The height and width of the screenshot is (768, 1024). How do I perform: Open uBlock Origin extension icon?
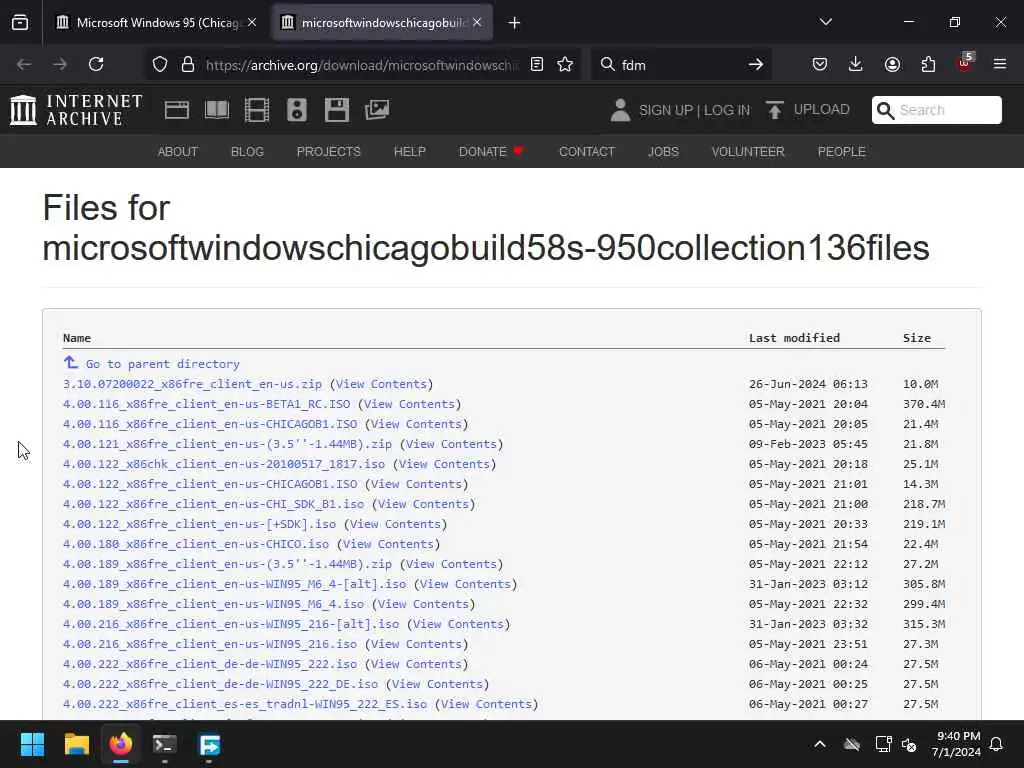click(x=965, y=63)
